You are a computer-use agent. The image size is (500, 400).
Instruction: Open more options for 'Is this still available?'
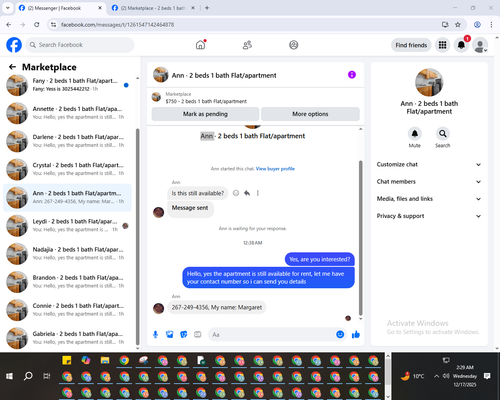click(x=257, y=193)
